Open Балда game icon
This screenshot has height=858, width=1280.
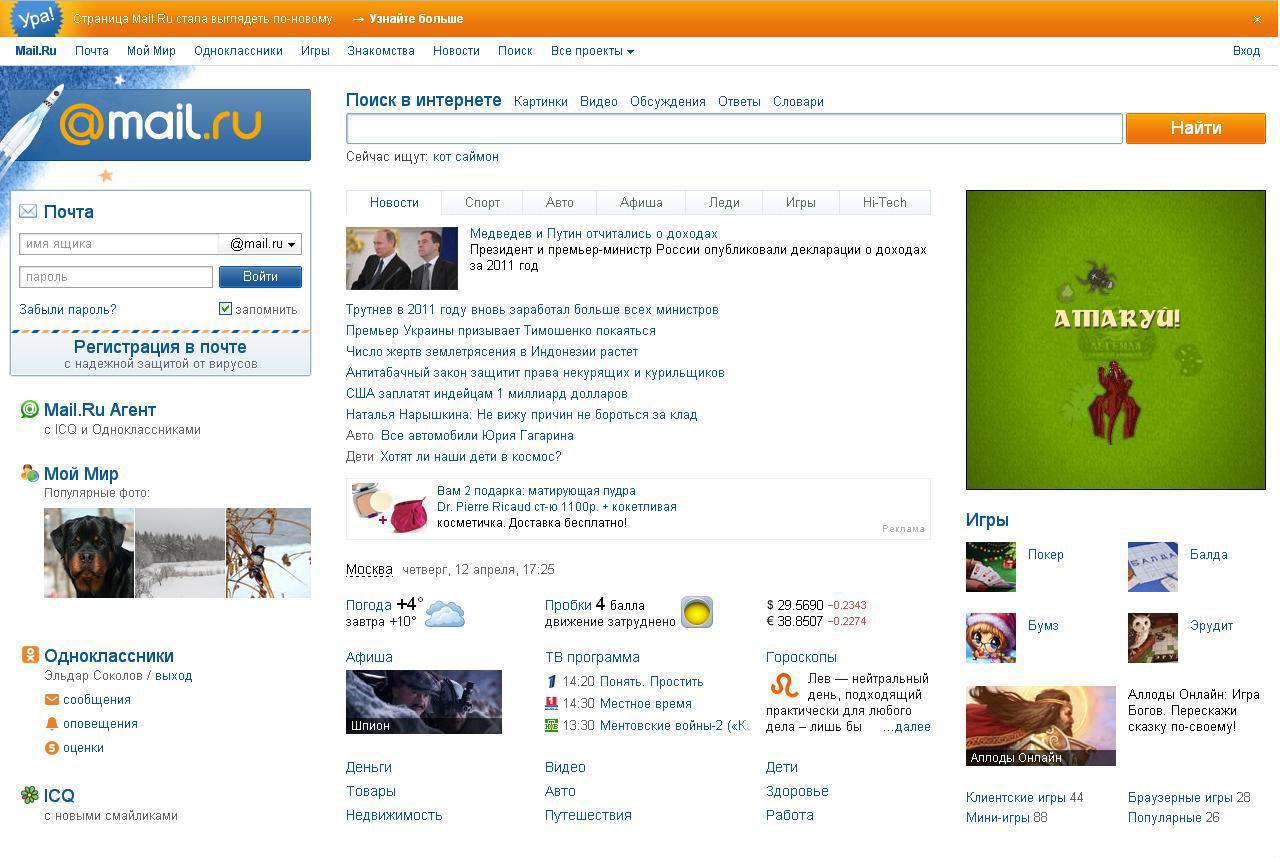coord(1153,567)
